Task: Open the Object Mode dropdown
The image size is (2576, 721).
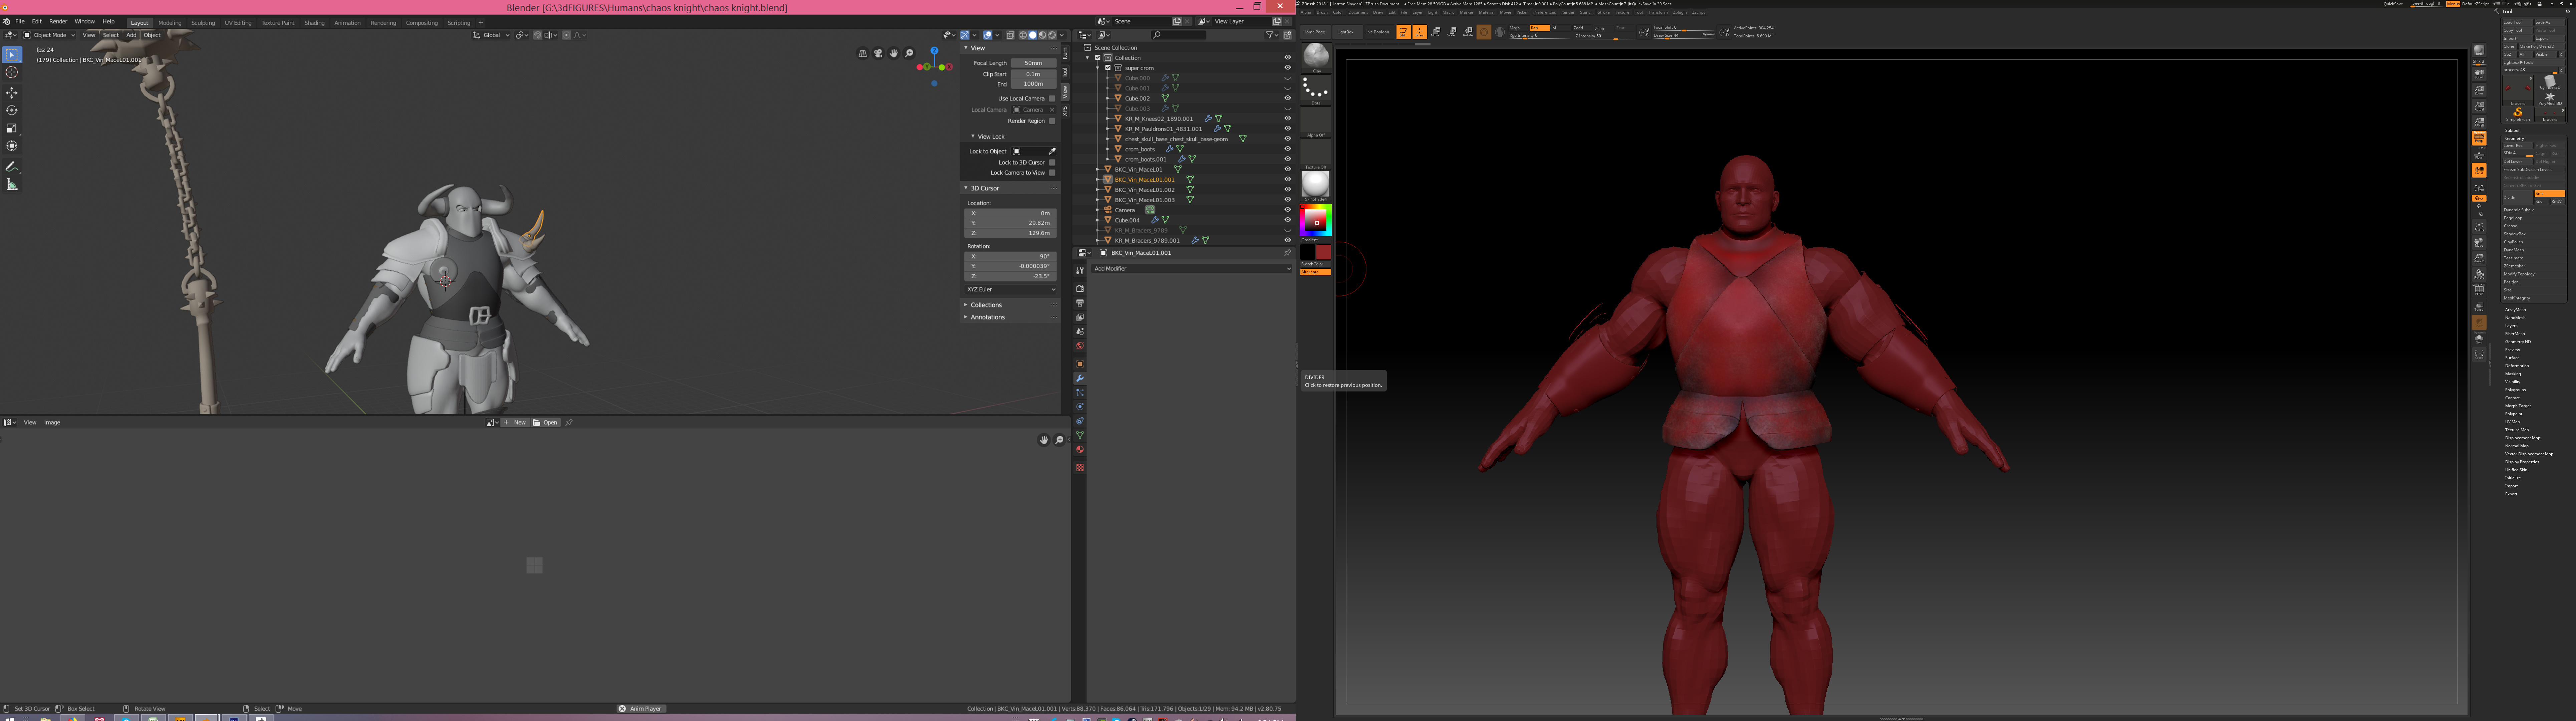Action: pyautogui.click(x=50, y=35)
